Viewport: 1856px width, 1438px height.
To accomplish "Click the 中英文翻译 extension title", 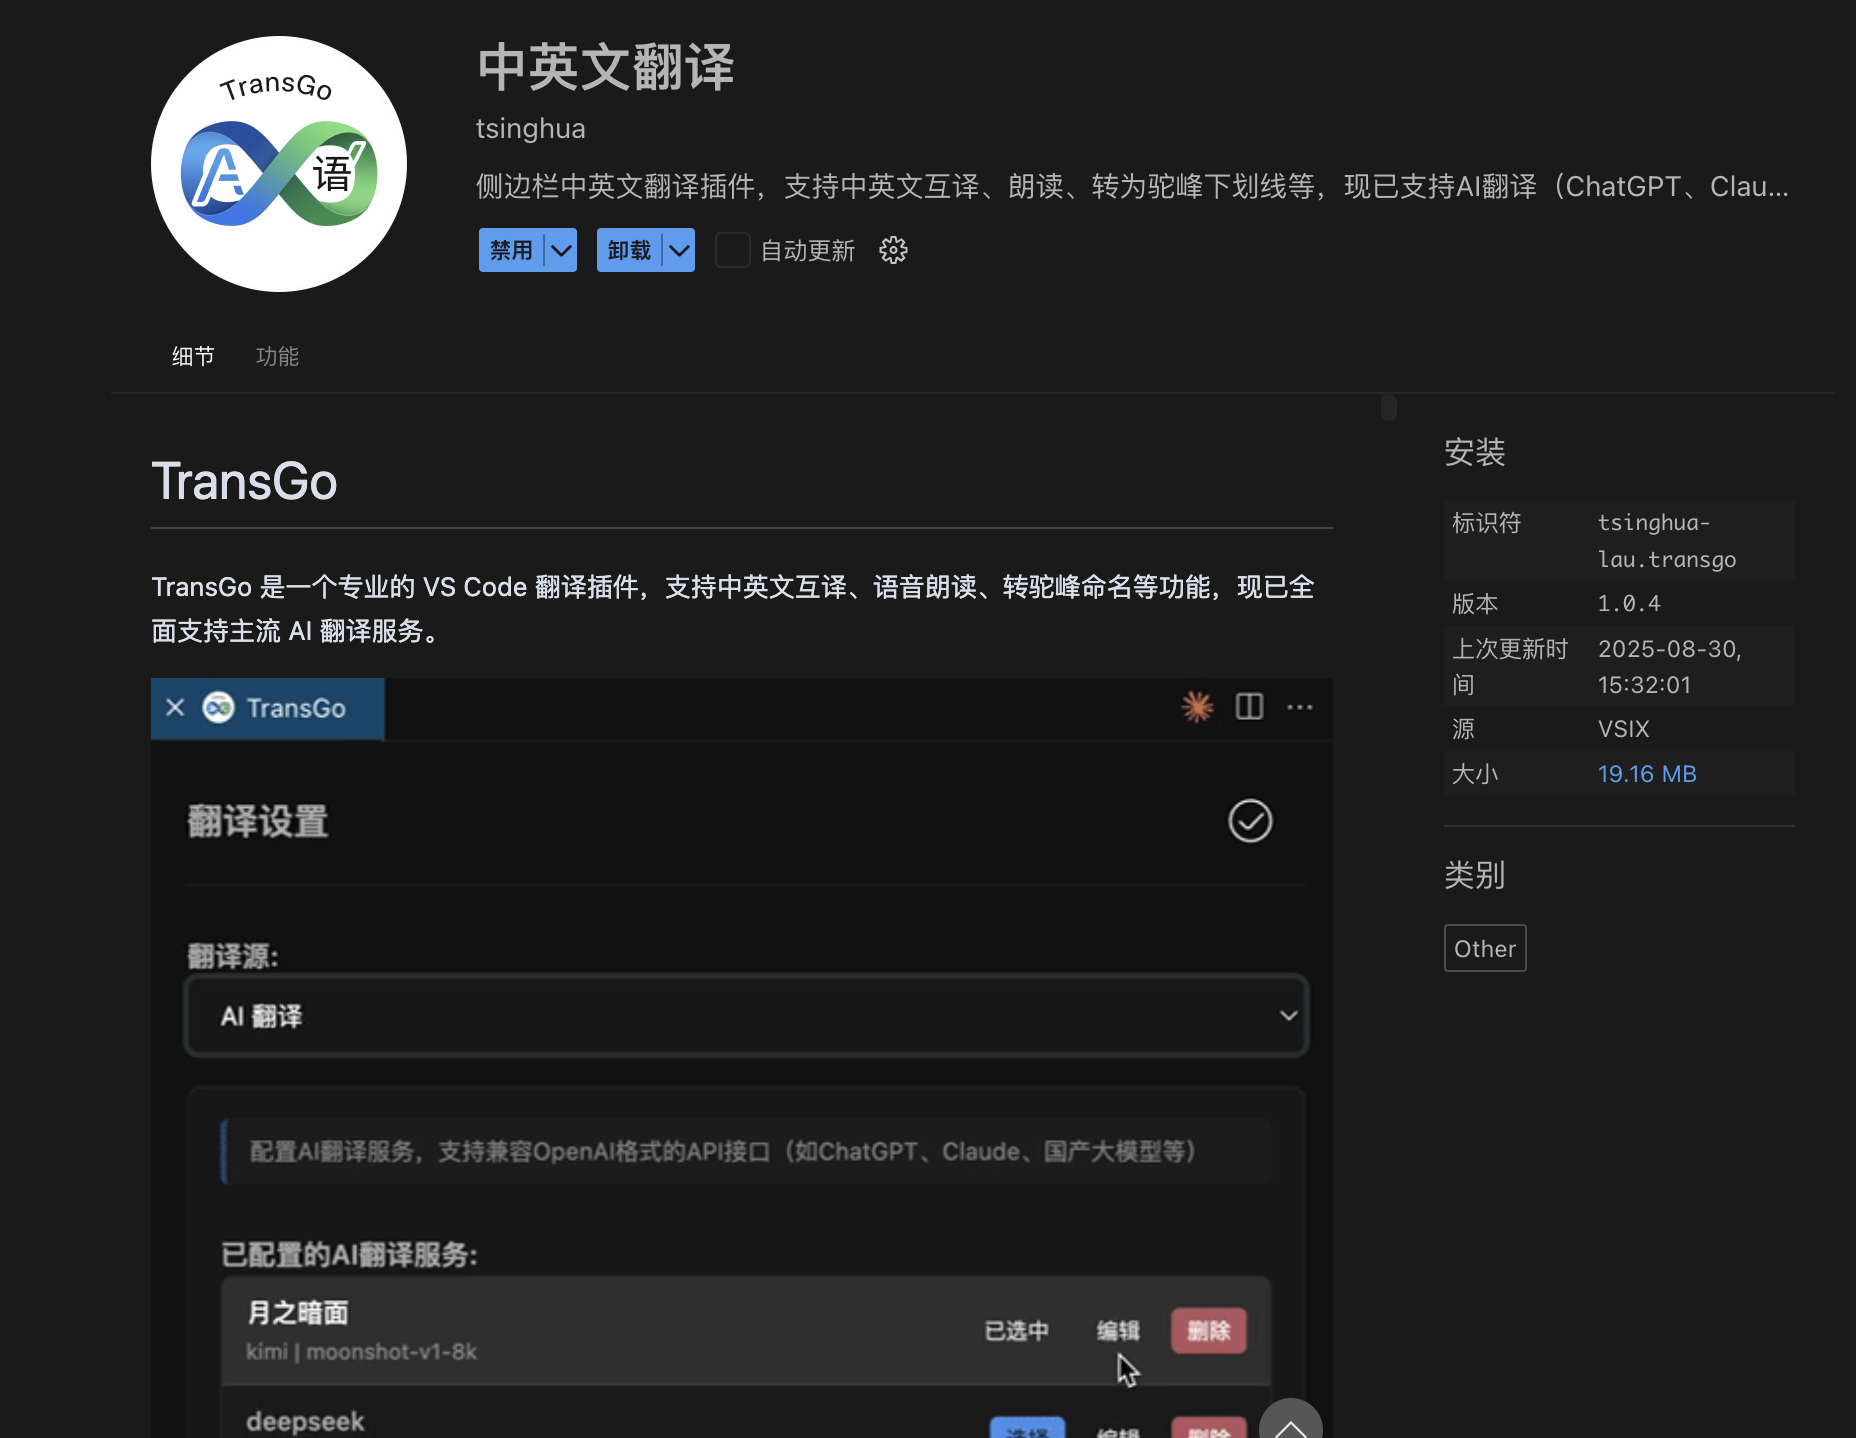I will click(x=606, y=68).
